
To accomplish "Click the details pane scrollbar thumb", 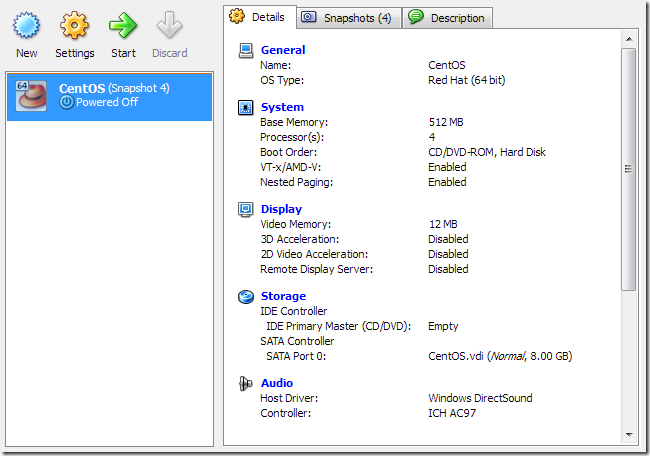I will 628,169.
